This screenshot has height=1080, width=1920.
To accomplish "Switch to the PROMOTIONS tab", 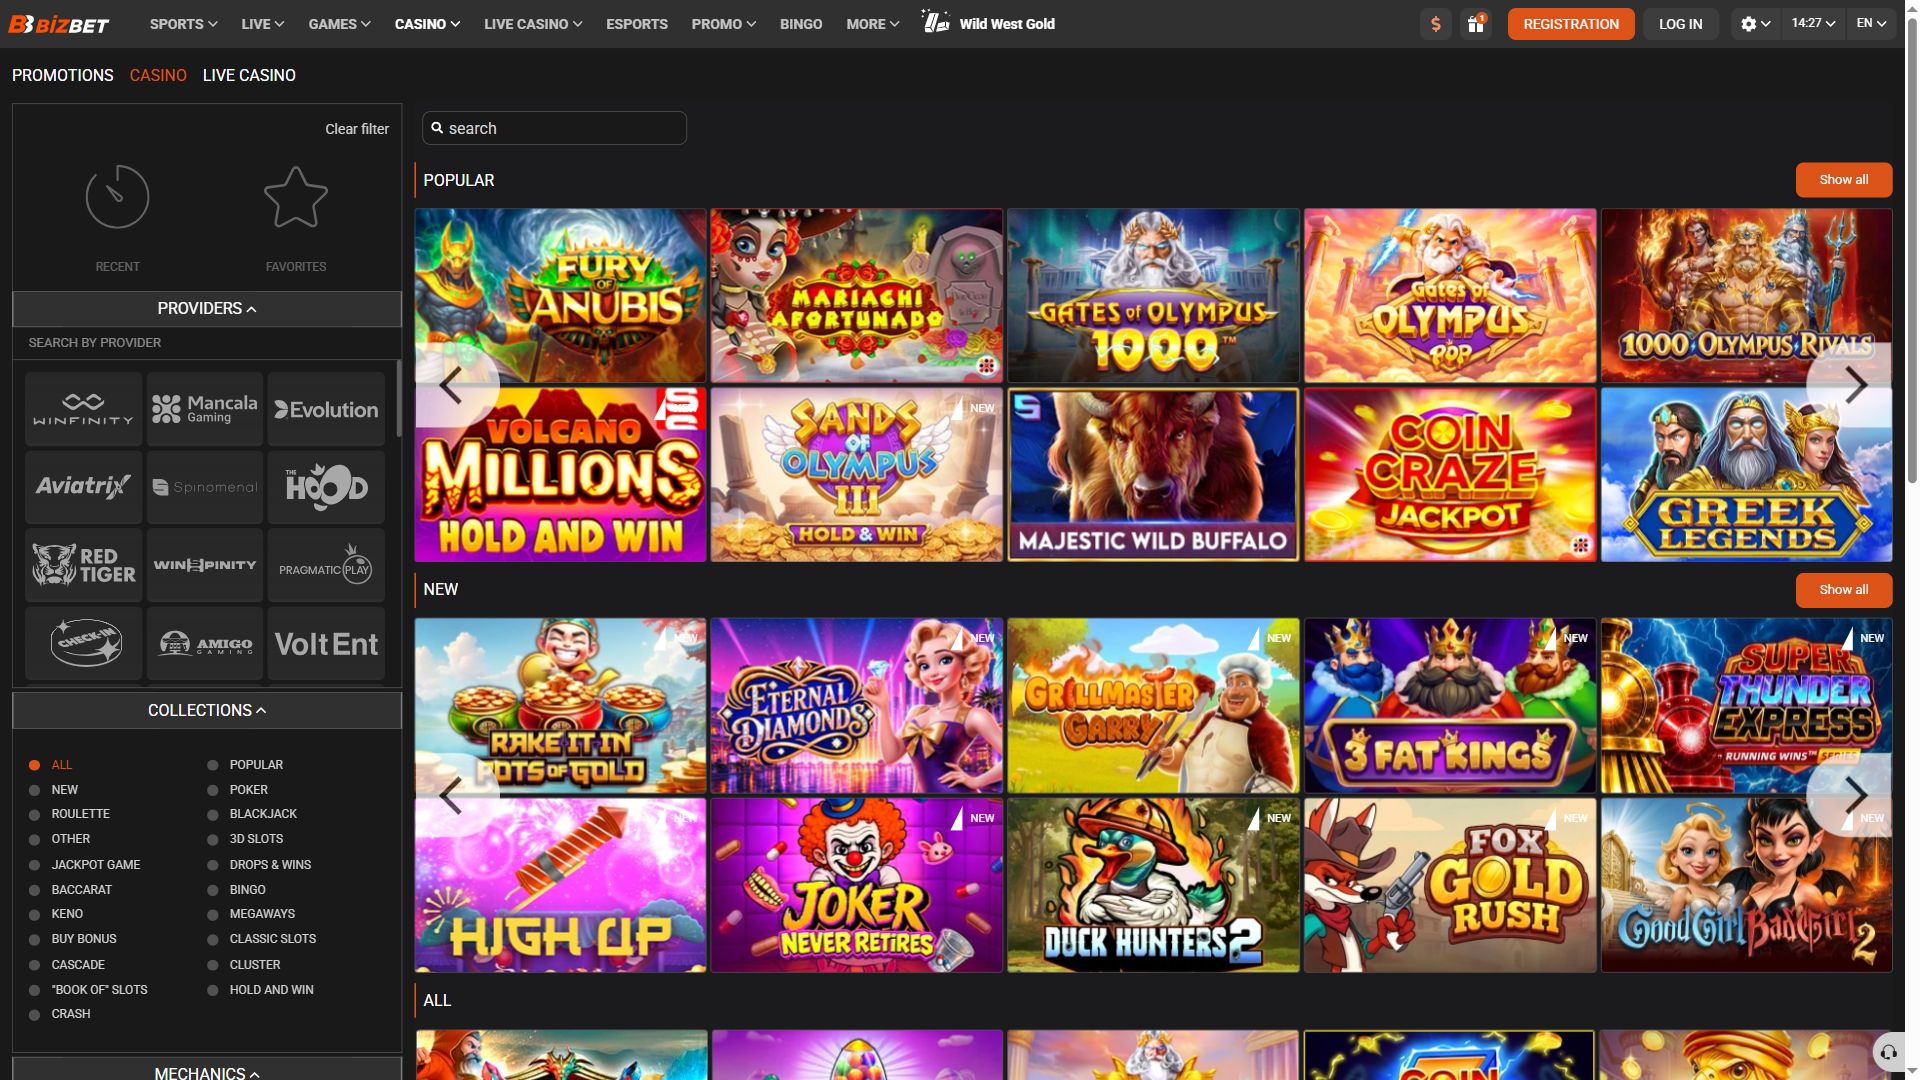I will coord(63,76).
